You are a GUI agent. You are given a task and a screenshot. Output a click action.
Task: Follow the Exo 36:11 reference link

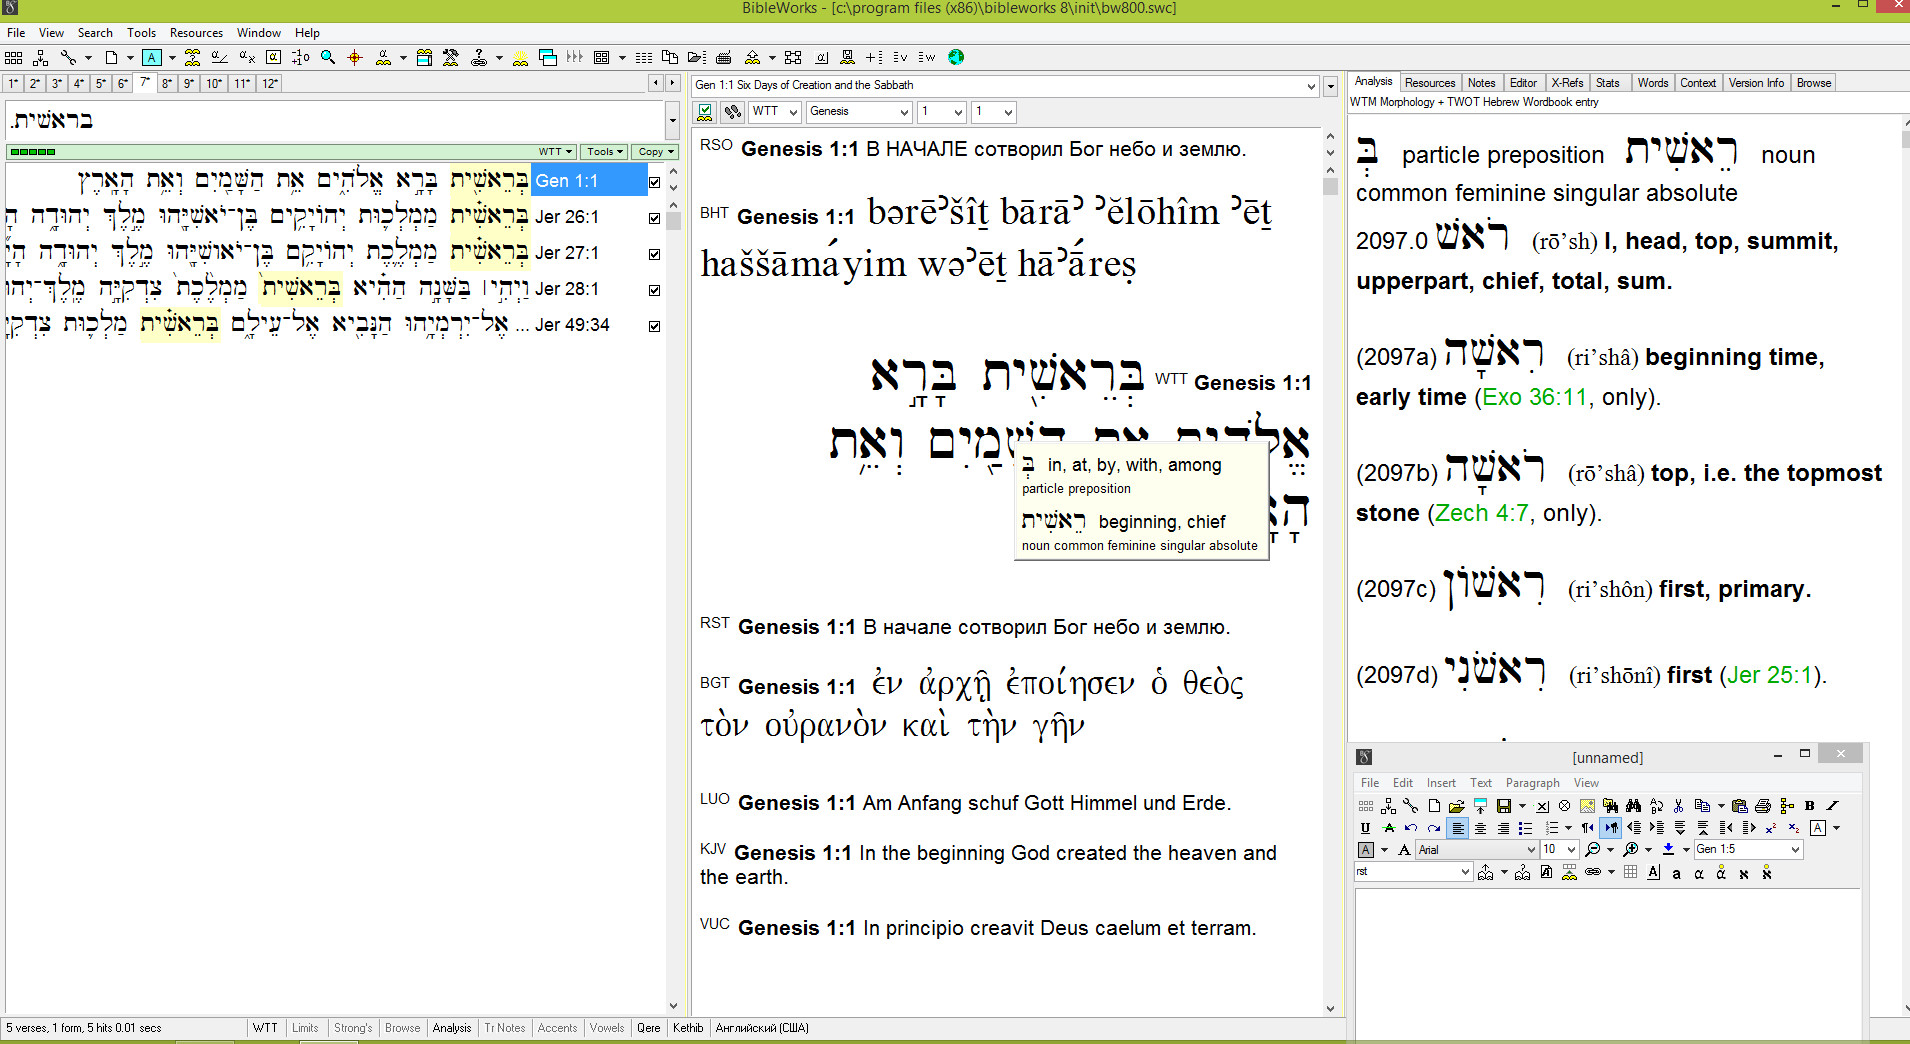(1534, 397)
